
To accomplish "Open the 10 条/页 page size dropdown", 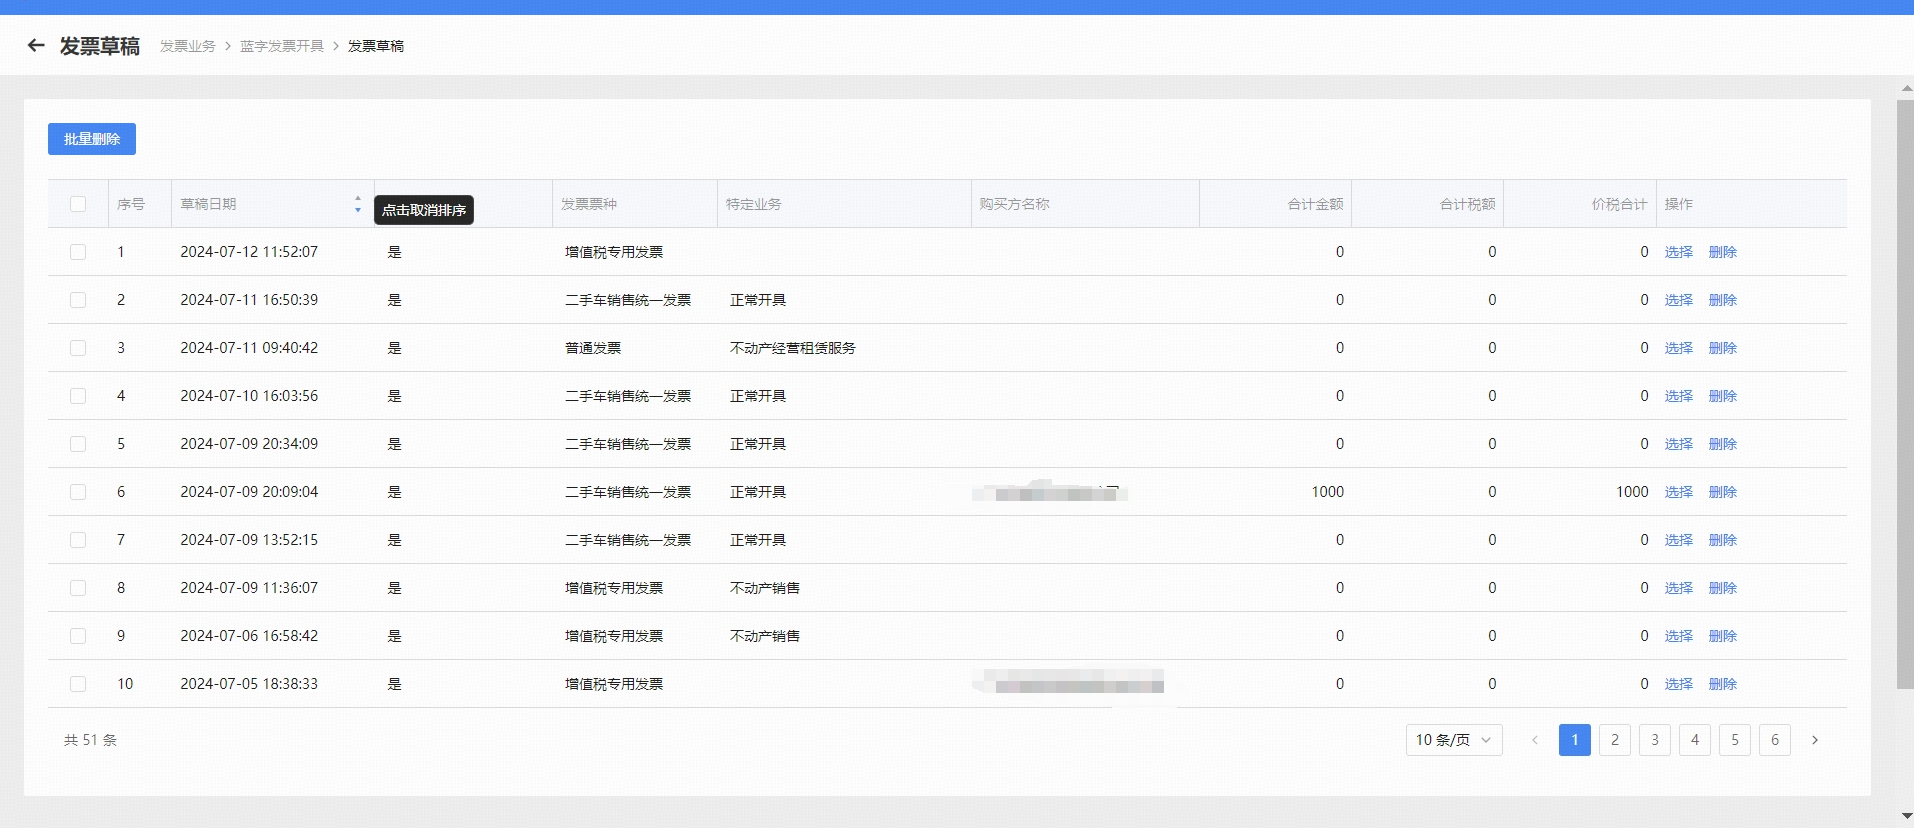I will pyautogui.click(x=1454, y=740).
